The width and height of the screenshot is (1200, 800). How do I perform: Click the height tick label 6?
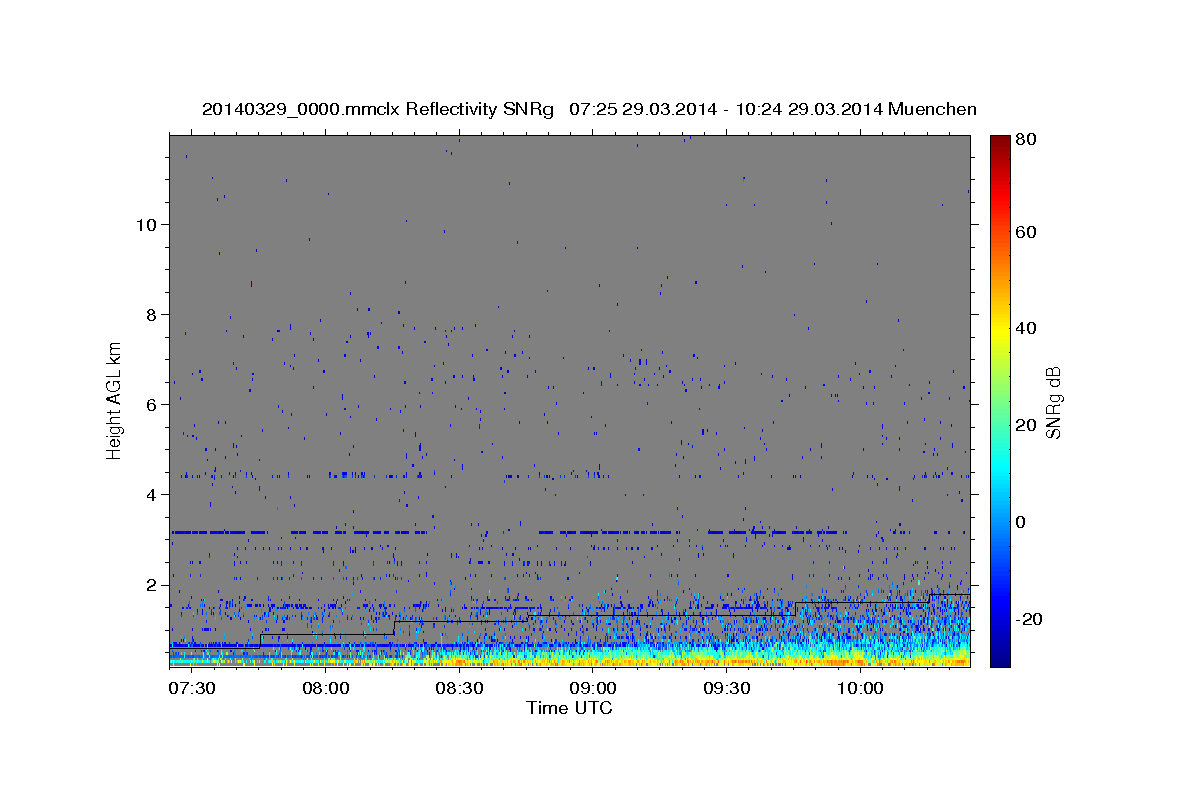point(151,404)
